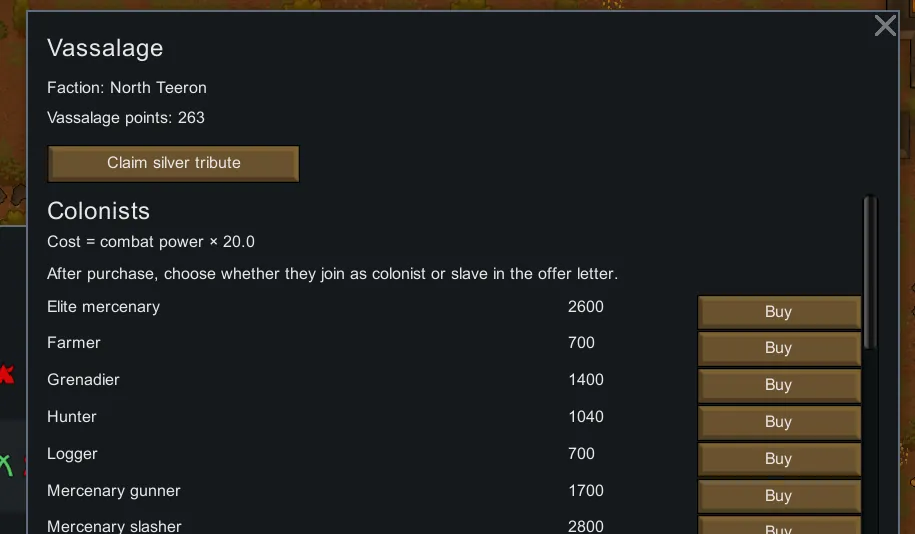The height and width of the screenshot is (534, 915).
Task: Click the red icon left of dialog
Action: point(6,375)
